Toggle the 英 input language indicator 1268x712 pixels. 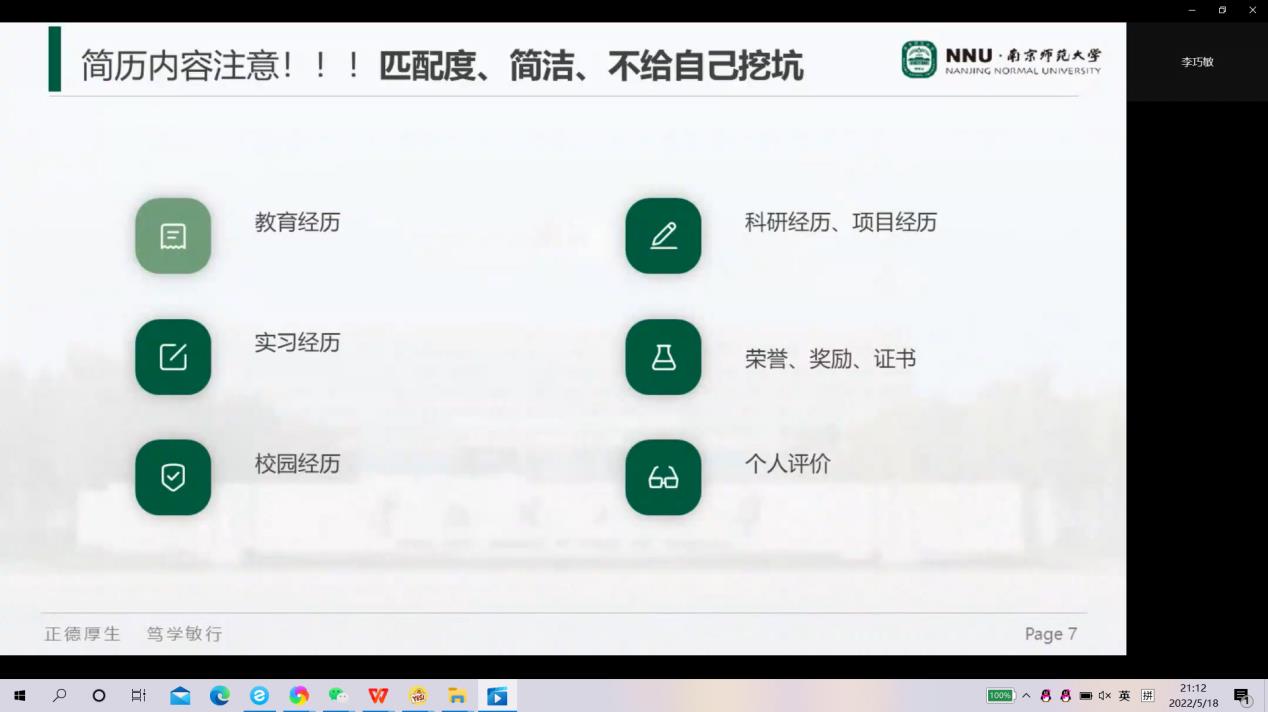point(1124,696)
